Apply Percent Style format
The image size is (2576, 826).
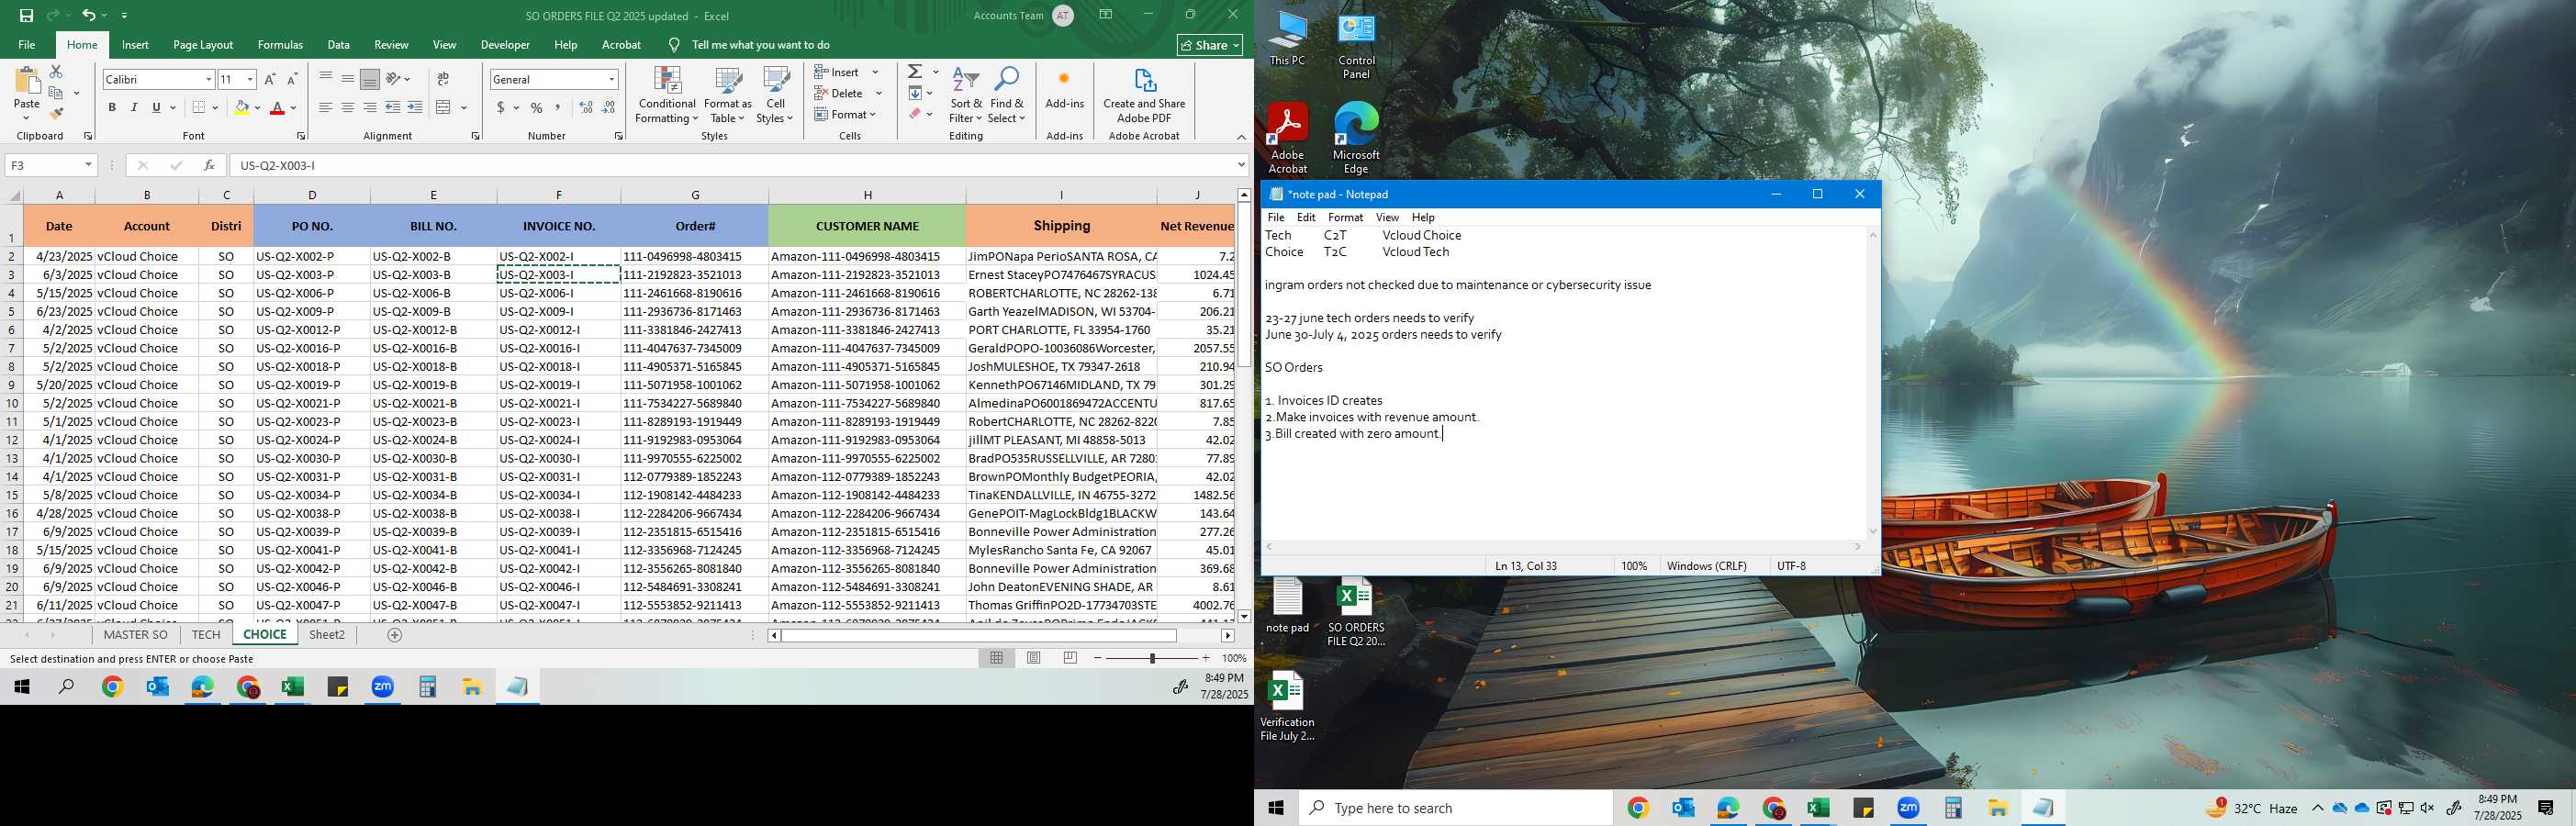(x=537, y=107)
